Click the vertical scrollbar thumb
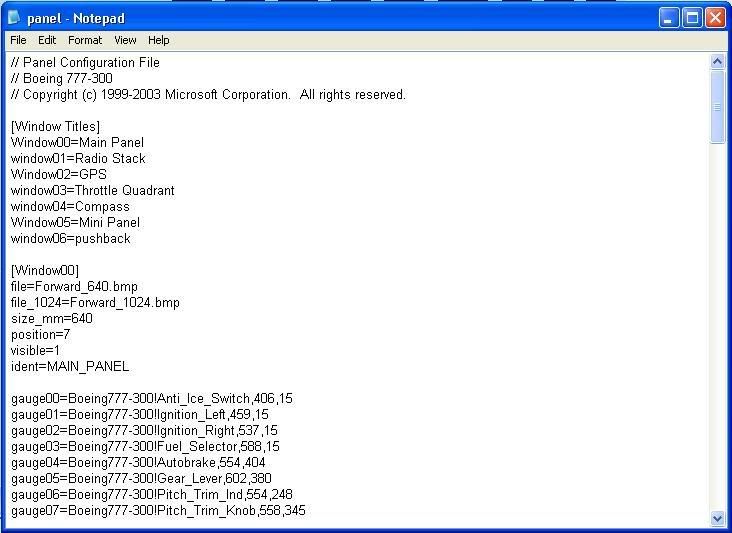 point(717,107)
